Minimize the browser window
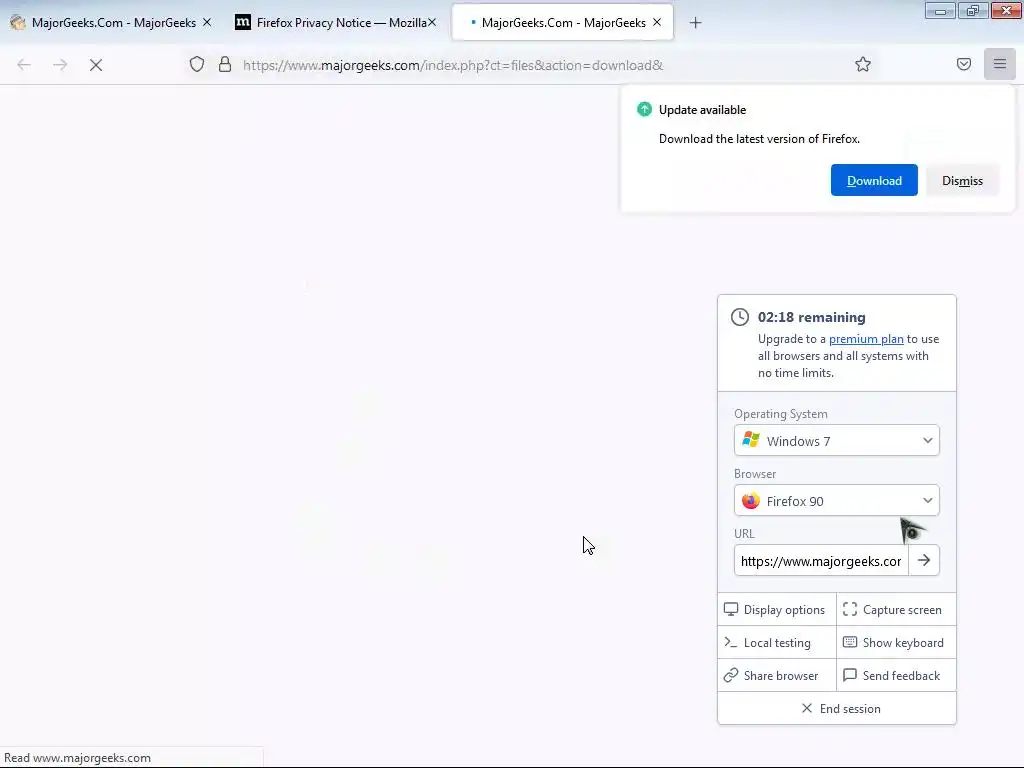 (x=940, y=11)
